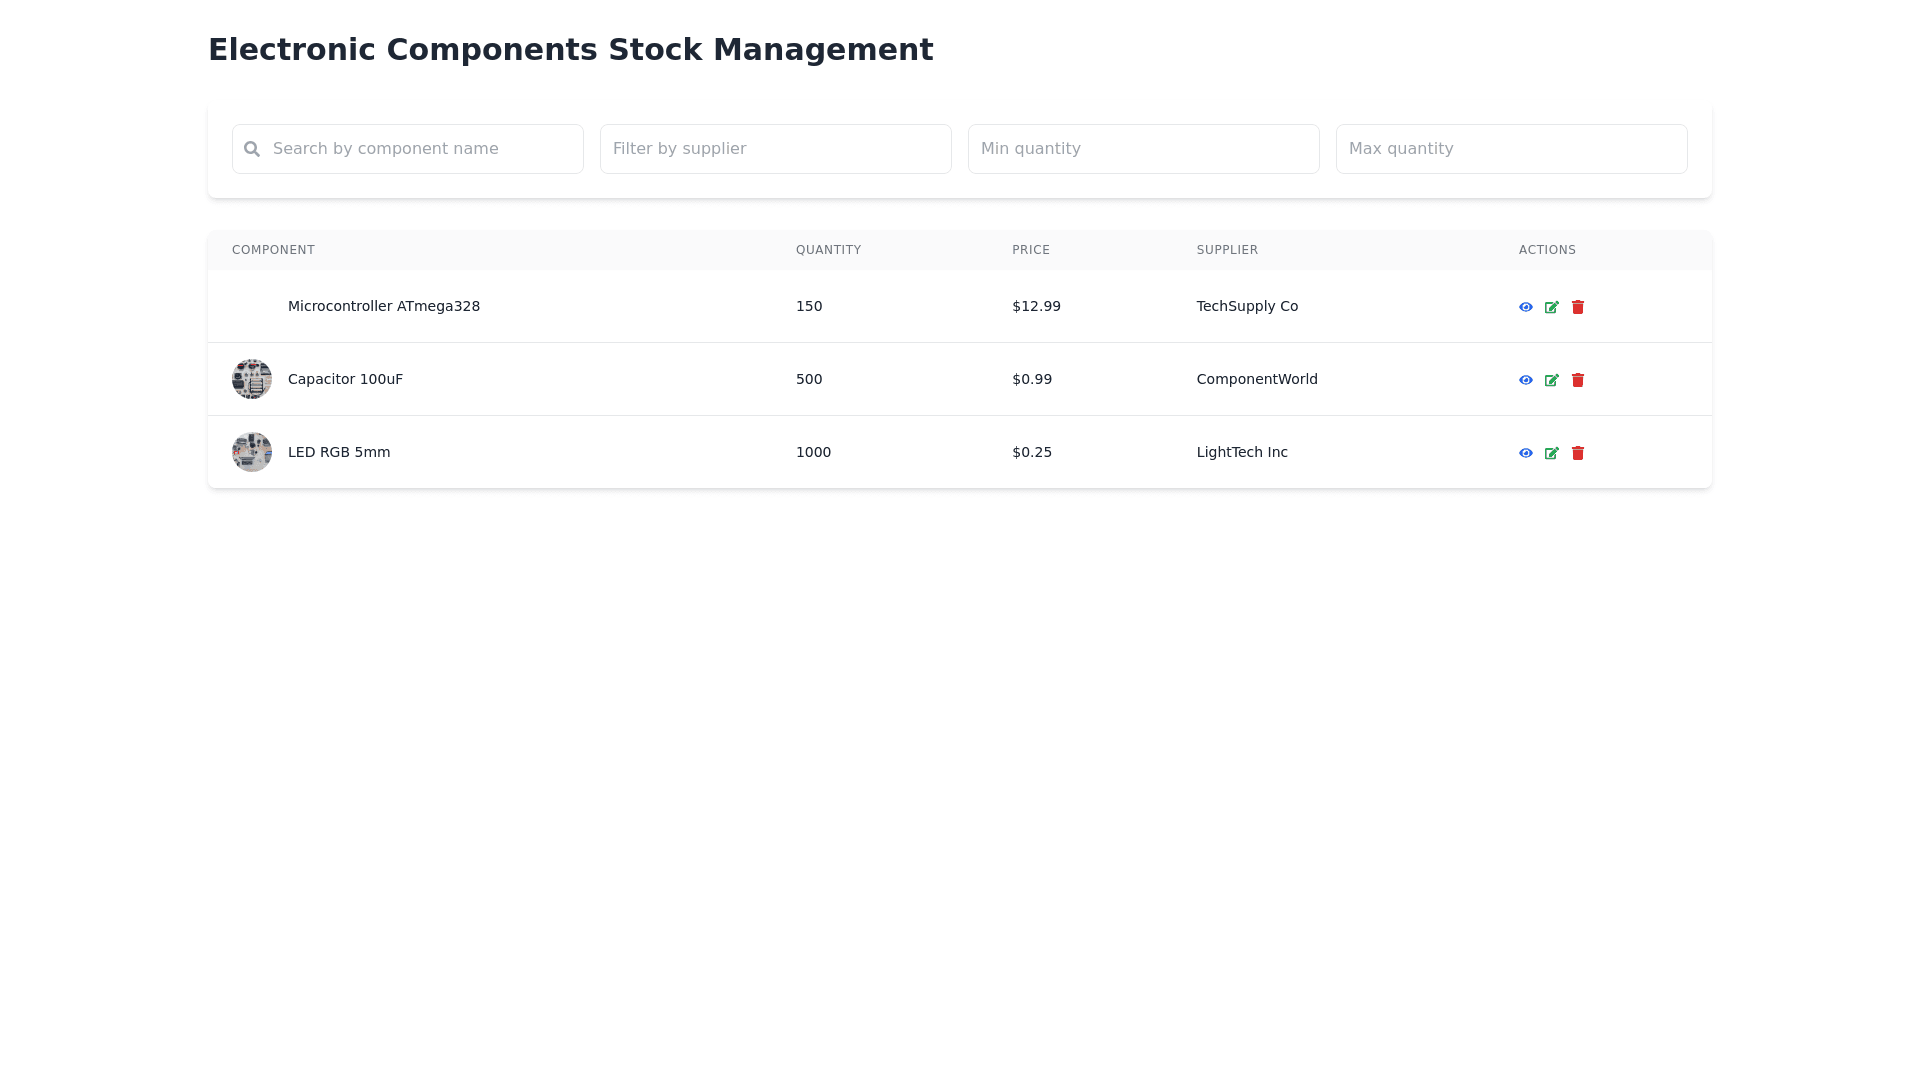Edit the Capacitor 100uF entry

(x=1551, y=380)
